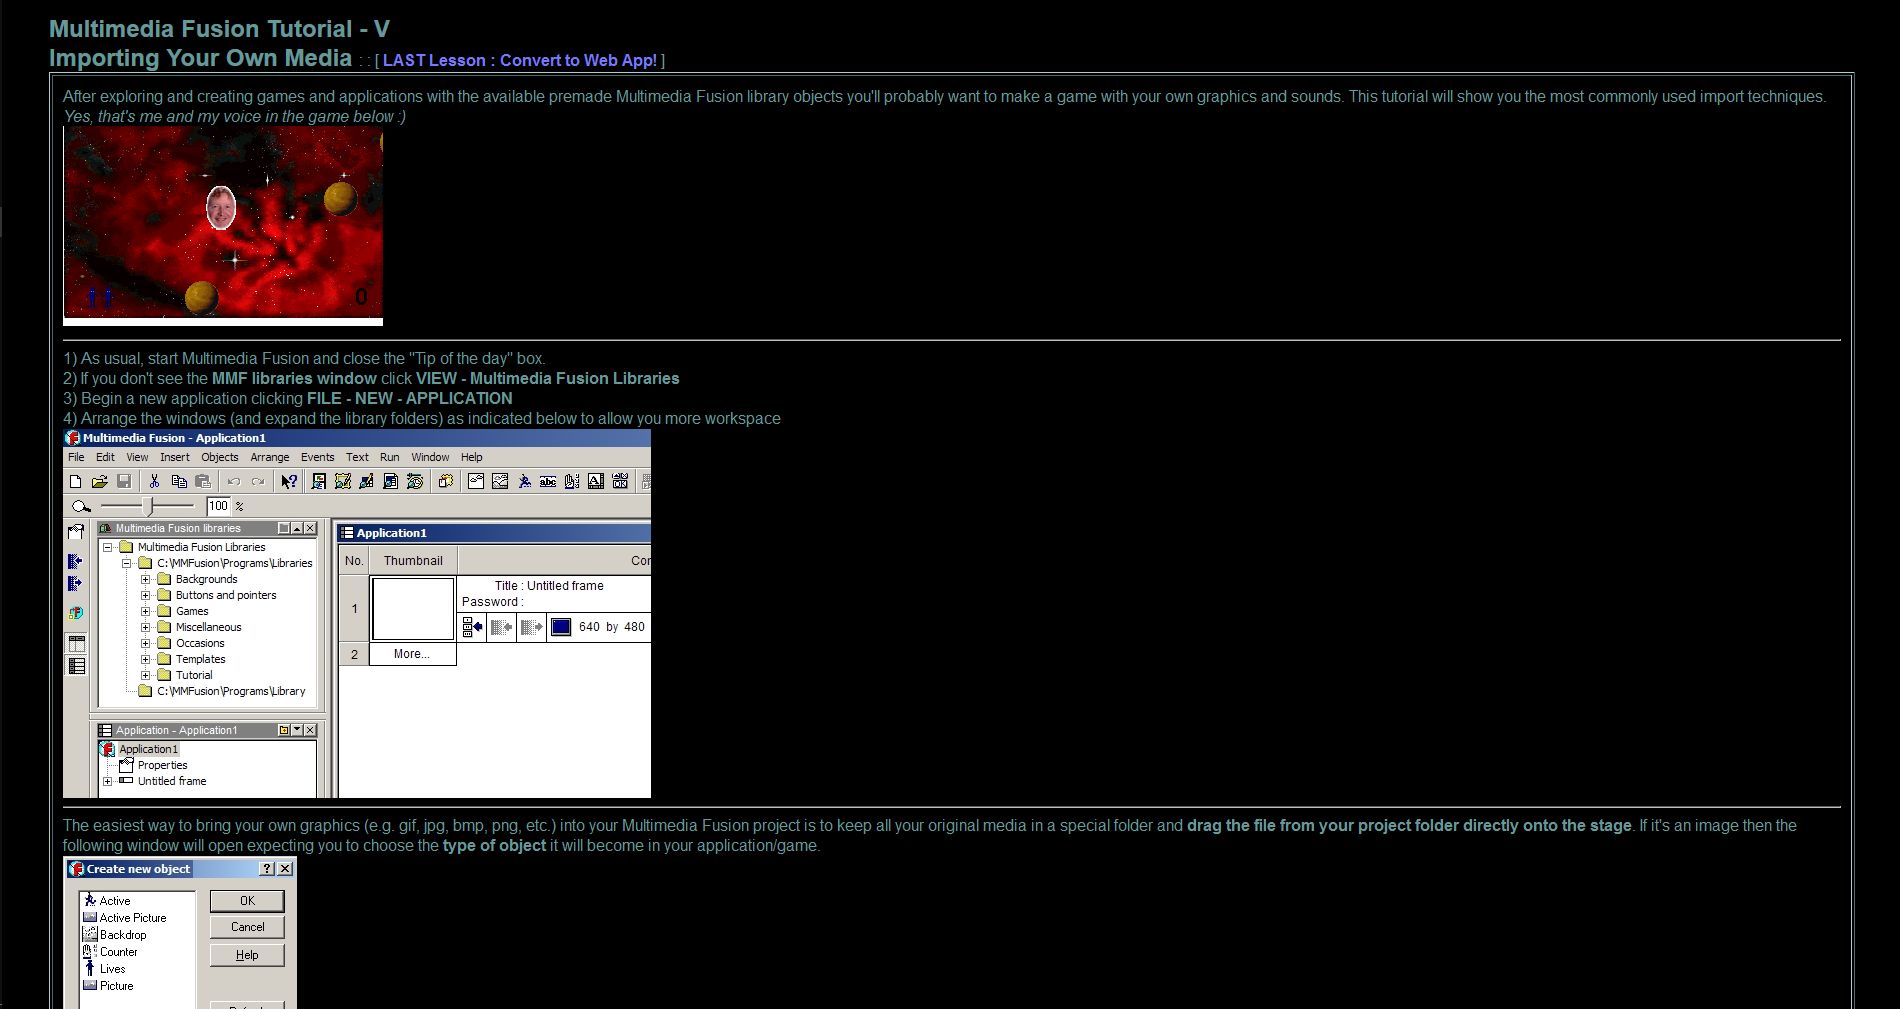The width and height of the screenshot is (1900, 1009).
Task: Click the storyboard icon left of fade-in
Action: [x=473, y=627]
